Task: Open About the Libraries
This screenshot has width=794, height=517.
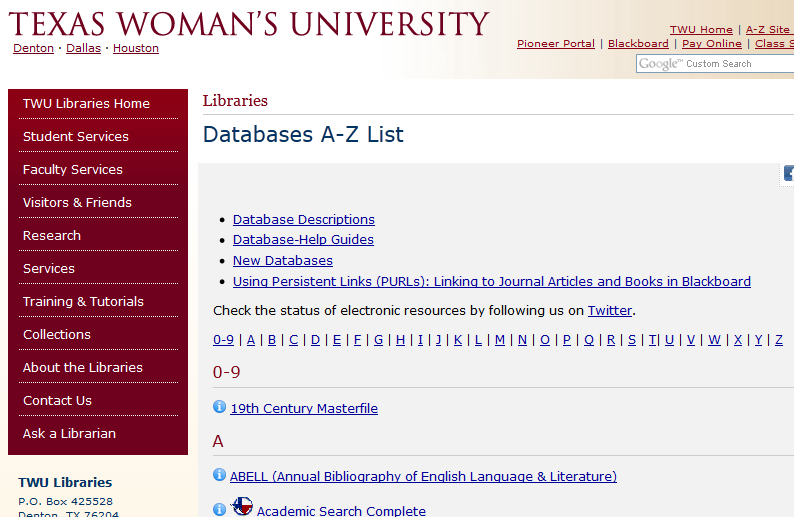Action: pyautogui.click(x=83, y=367)
